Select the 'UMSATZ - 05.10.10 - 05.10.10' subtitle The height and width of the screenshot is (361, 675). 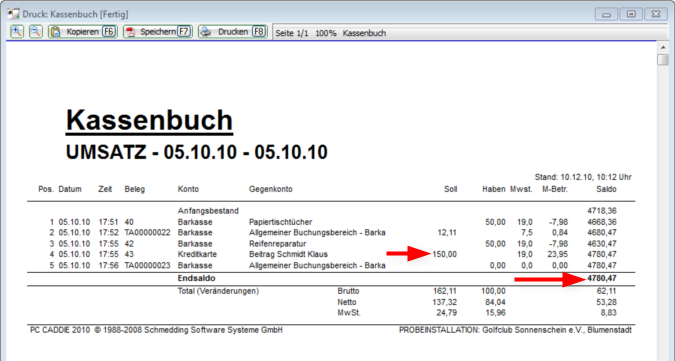pyautogui.click(x=197, y=152)
